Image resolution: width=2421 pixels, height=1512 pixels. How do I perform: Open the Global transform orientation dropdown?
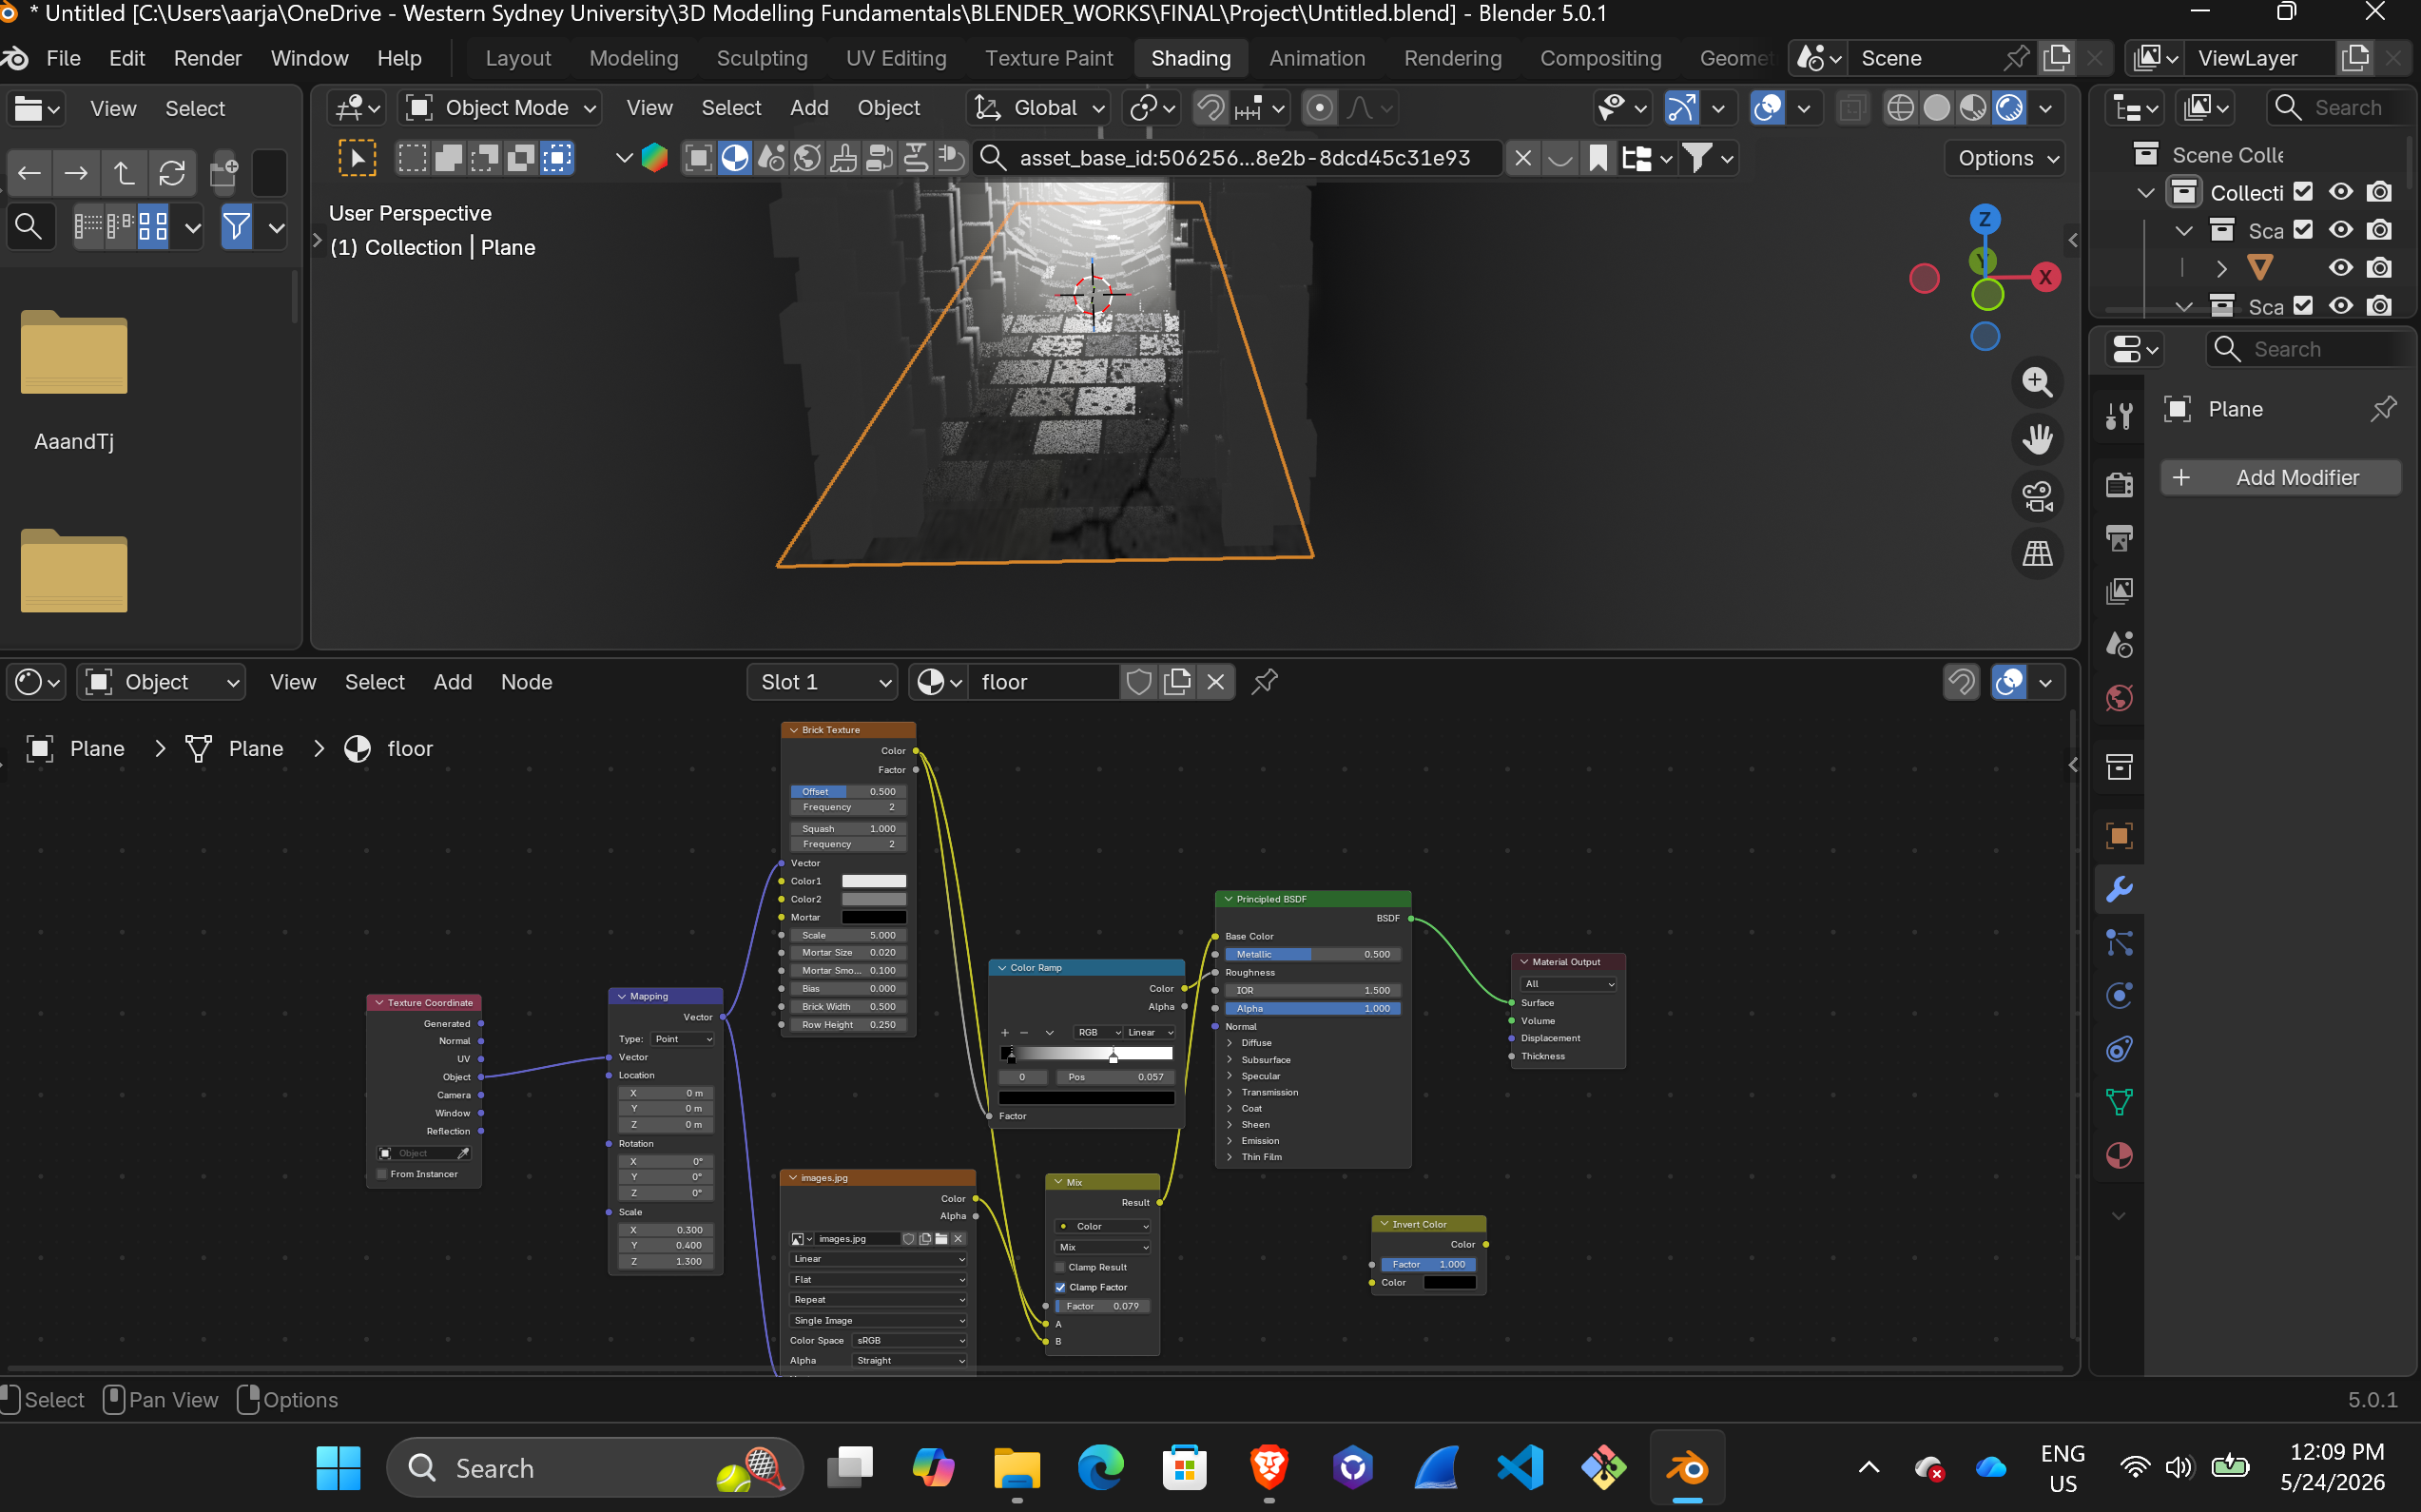(1041, 108)
